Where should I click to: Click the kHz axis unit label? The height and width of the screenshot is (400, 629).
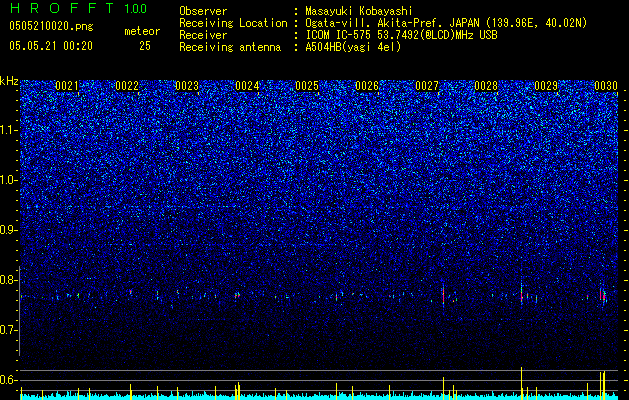point(9,81)
